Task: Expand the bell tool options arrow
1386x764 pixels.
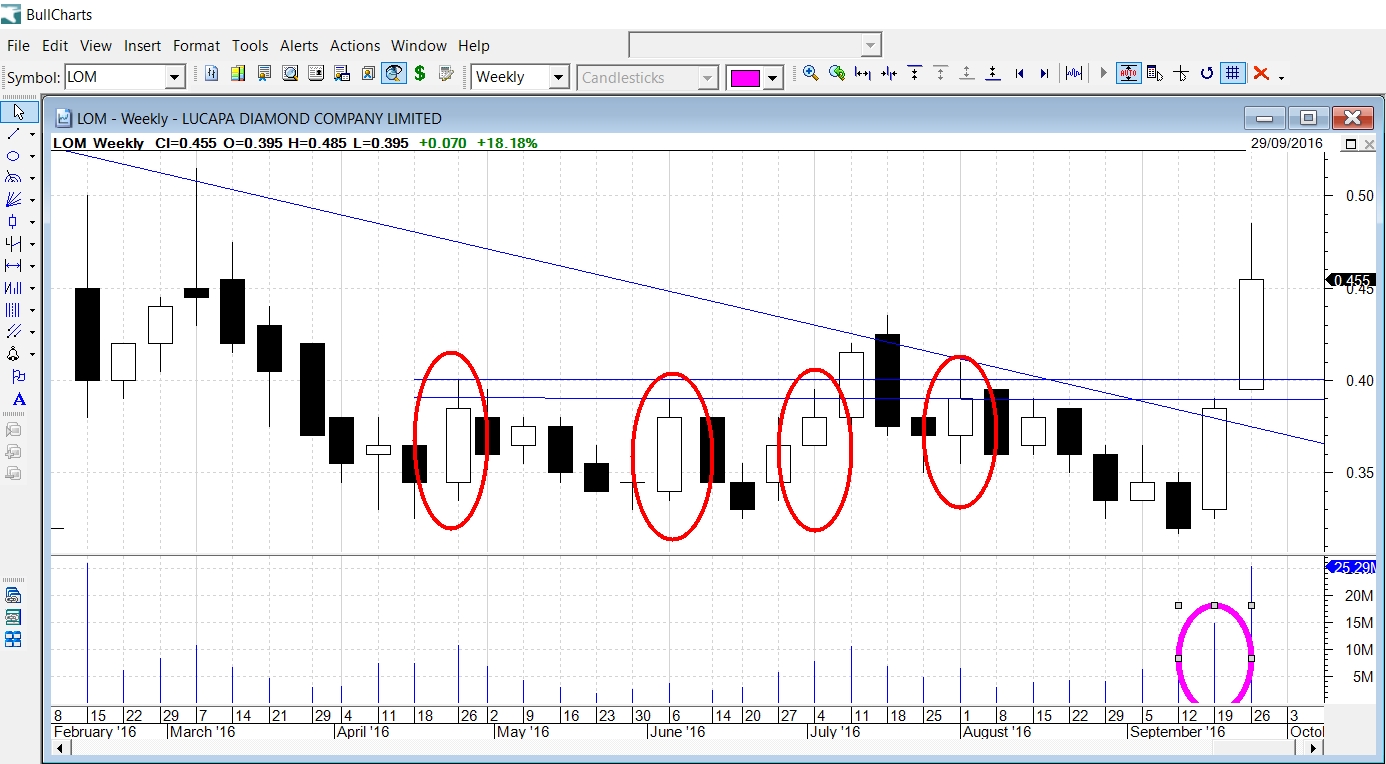Action: tap(32, 354)
